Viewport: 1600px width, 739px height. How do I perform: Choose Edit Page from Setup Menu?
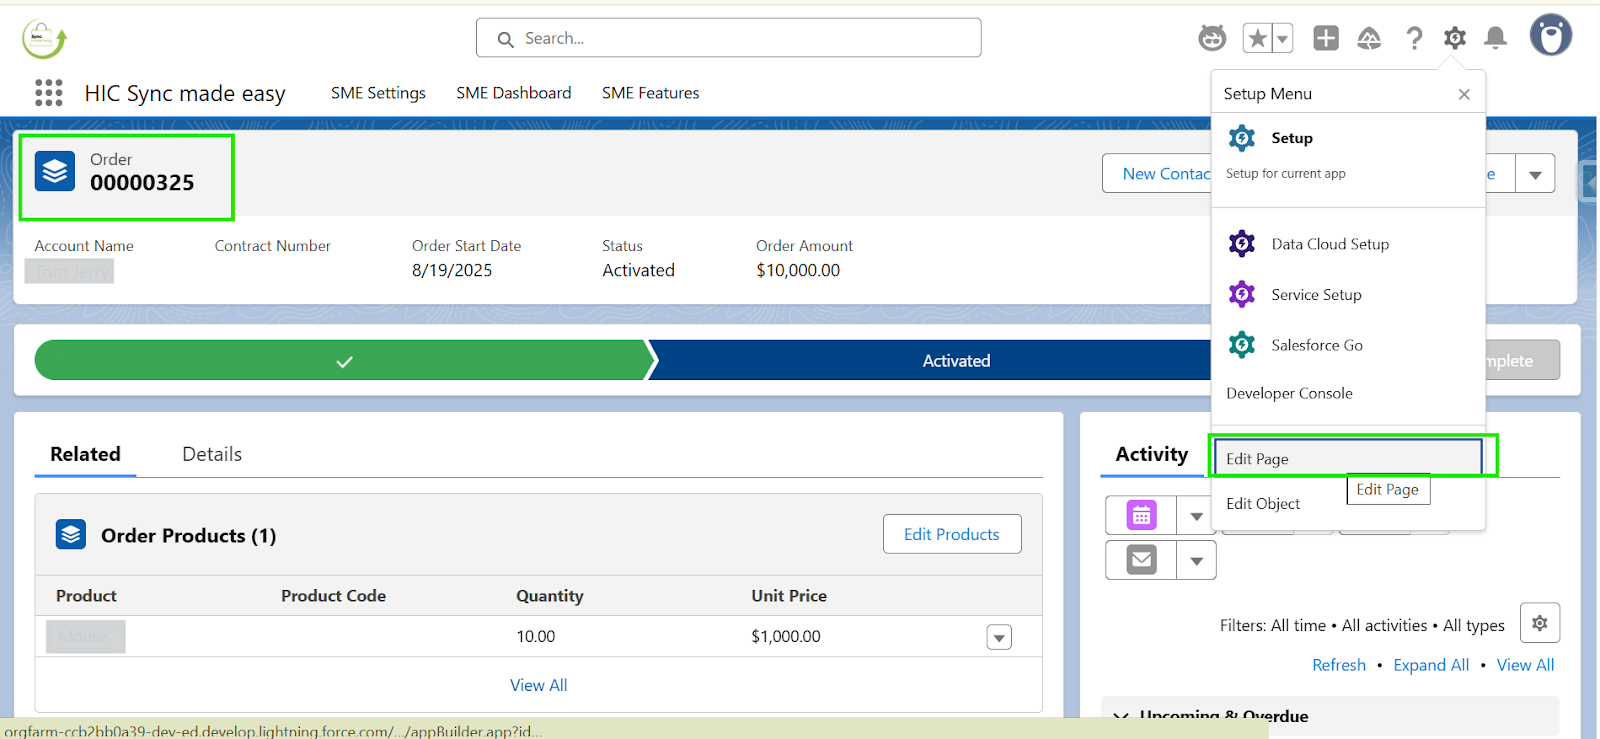point(1347,458)
